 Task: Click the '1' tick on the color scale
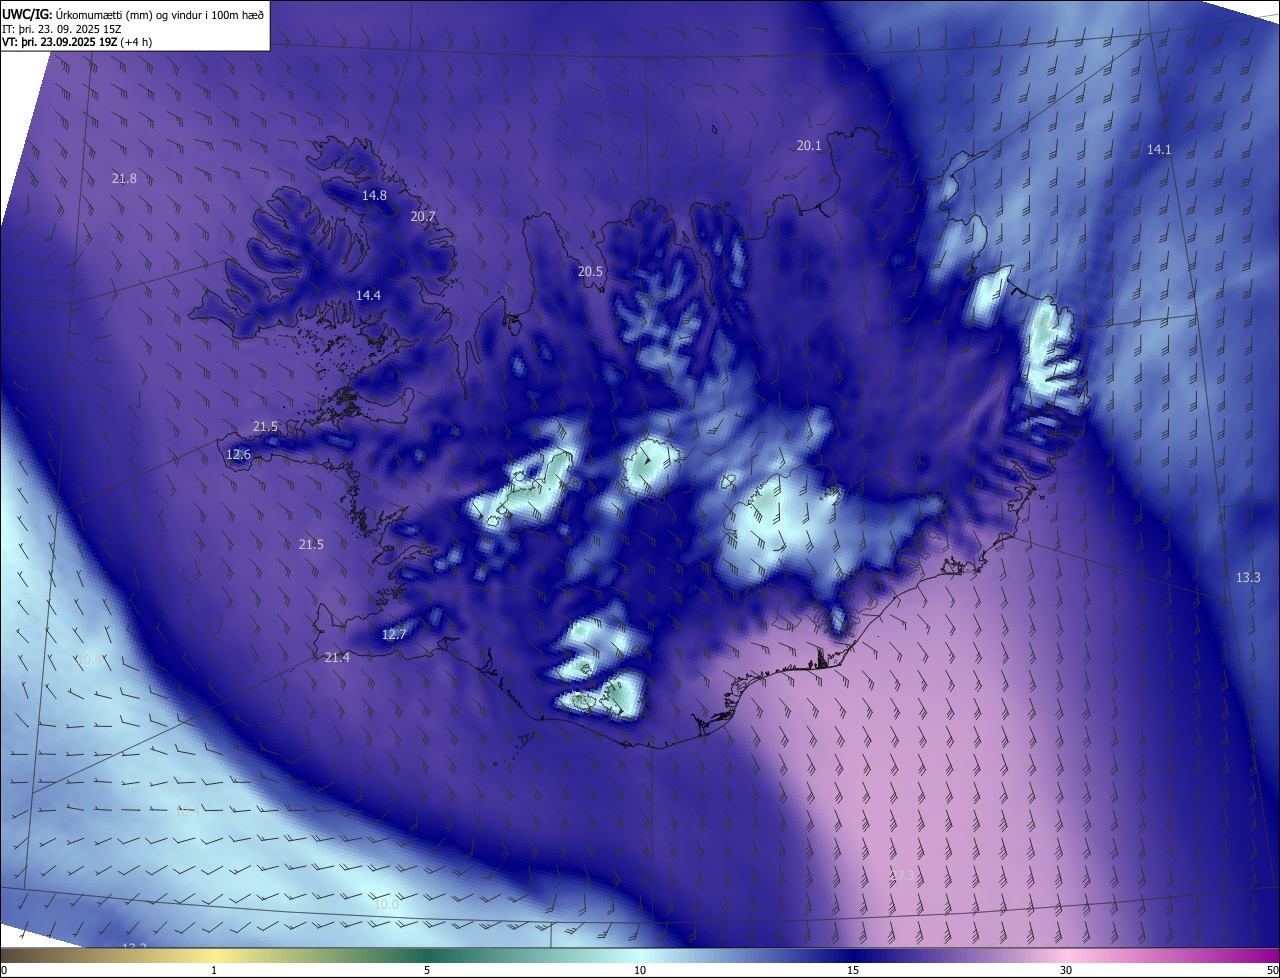[214, 970]
